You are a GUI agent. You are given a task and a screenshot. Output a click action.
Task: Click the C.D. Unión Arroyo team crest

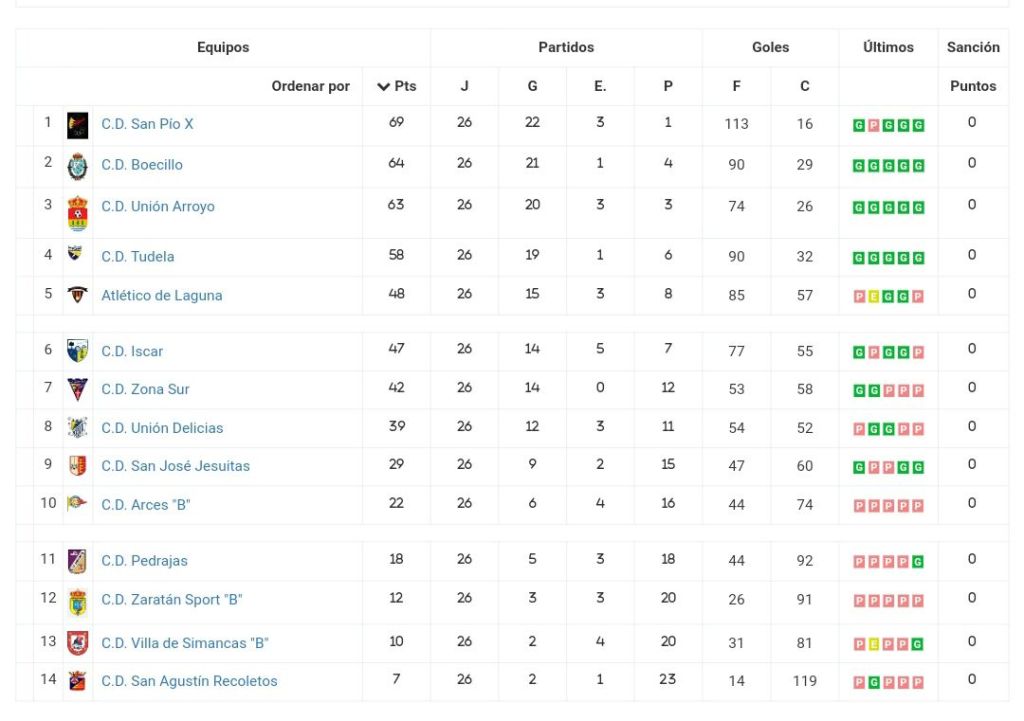(77, 212)
